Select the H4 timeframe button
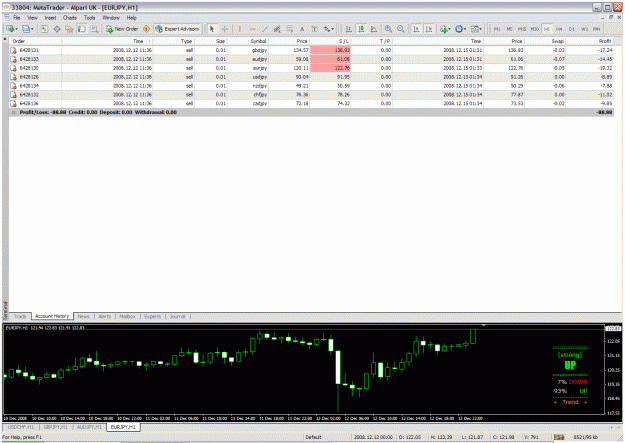Image resolution: width=625 pixels, height=443 pixels. (x=559, y=29)
